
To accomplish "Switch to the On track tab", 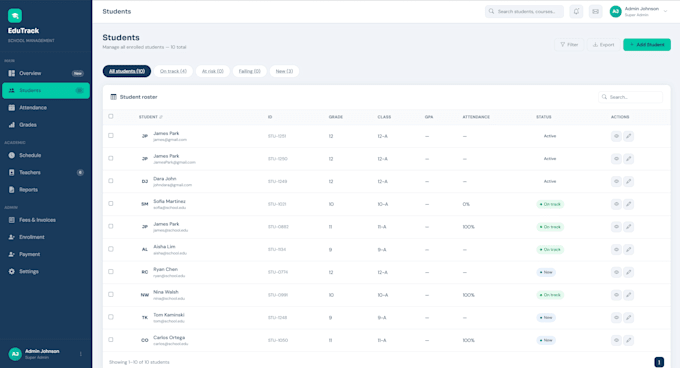I will pyautogui.click(x=173, y=71).
